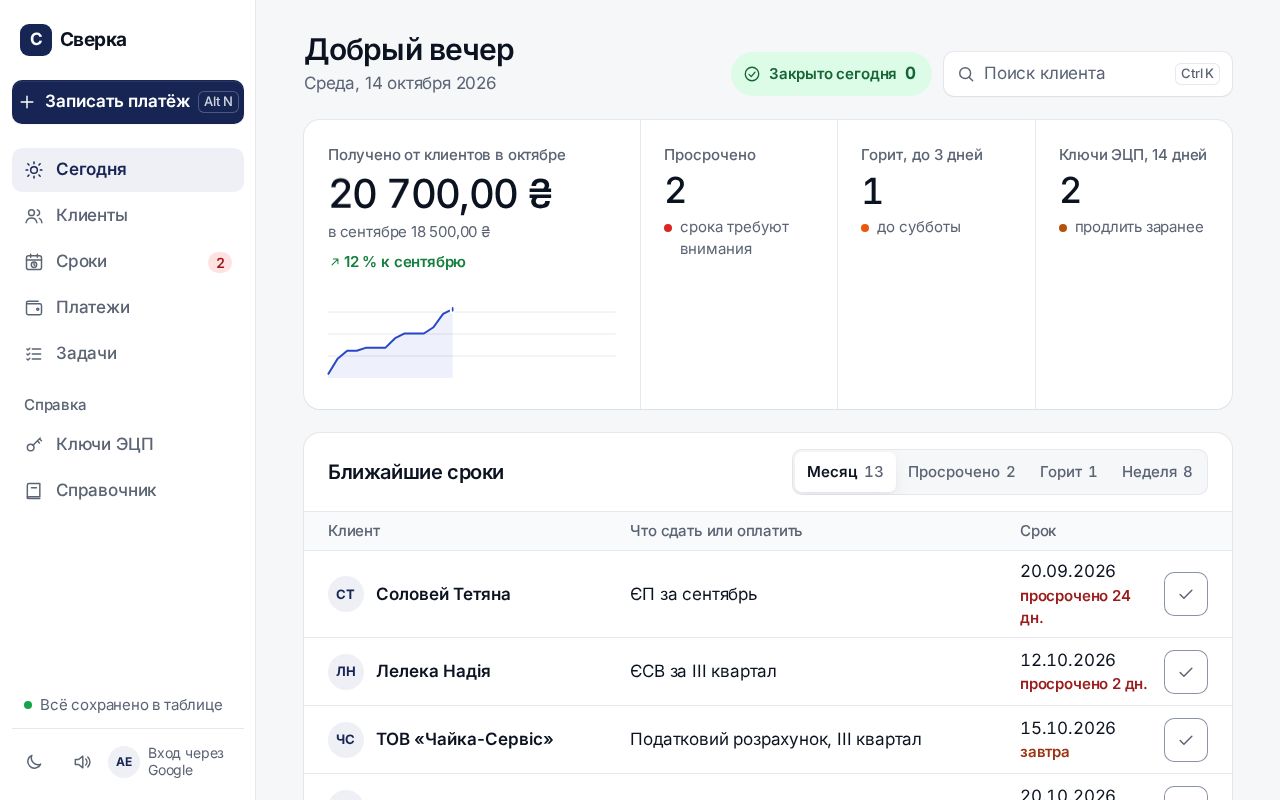Open the Сегодня section

[128, 170]
